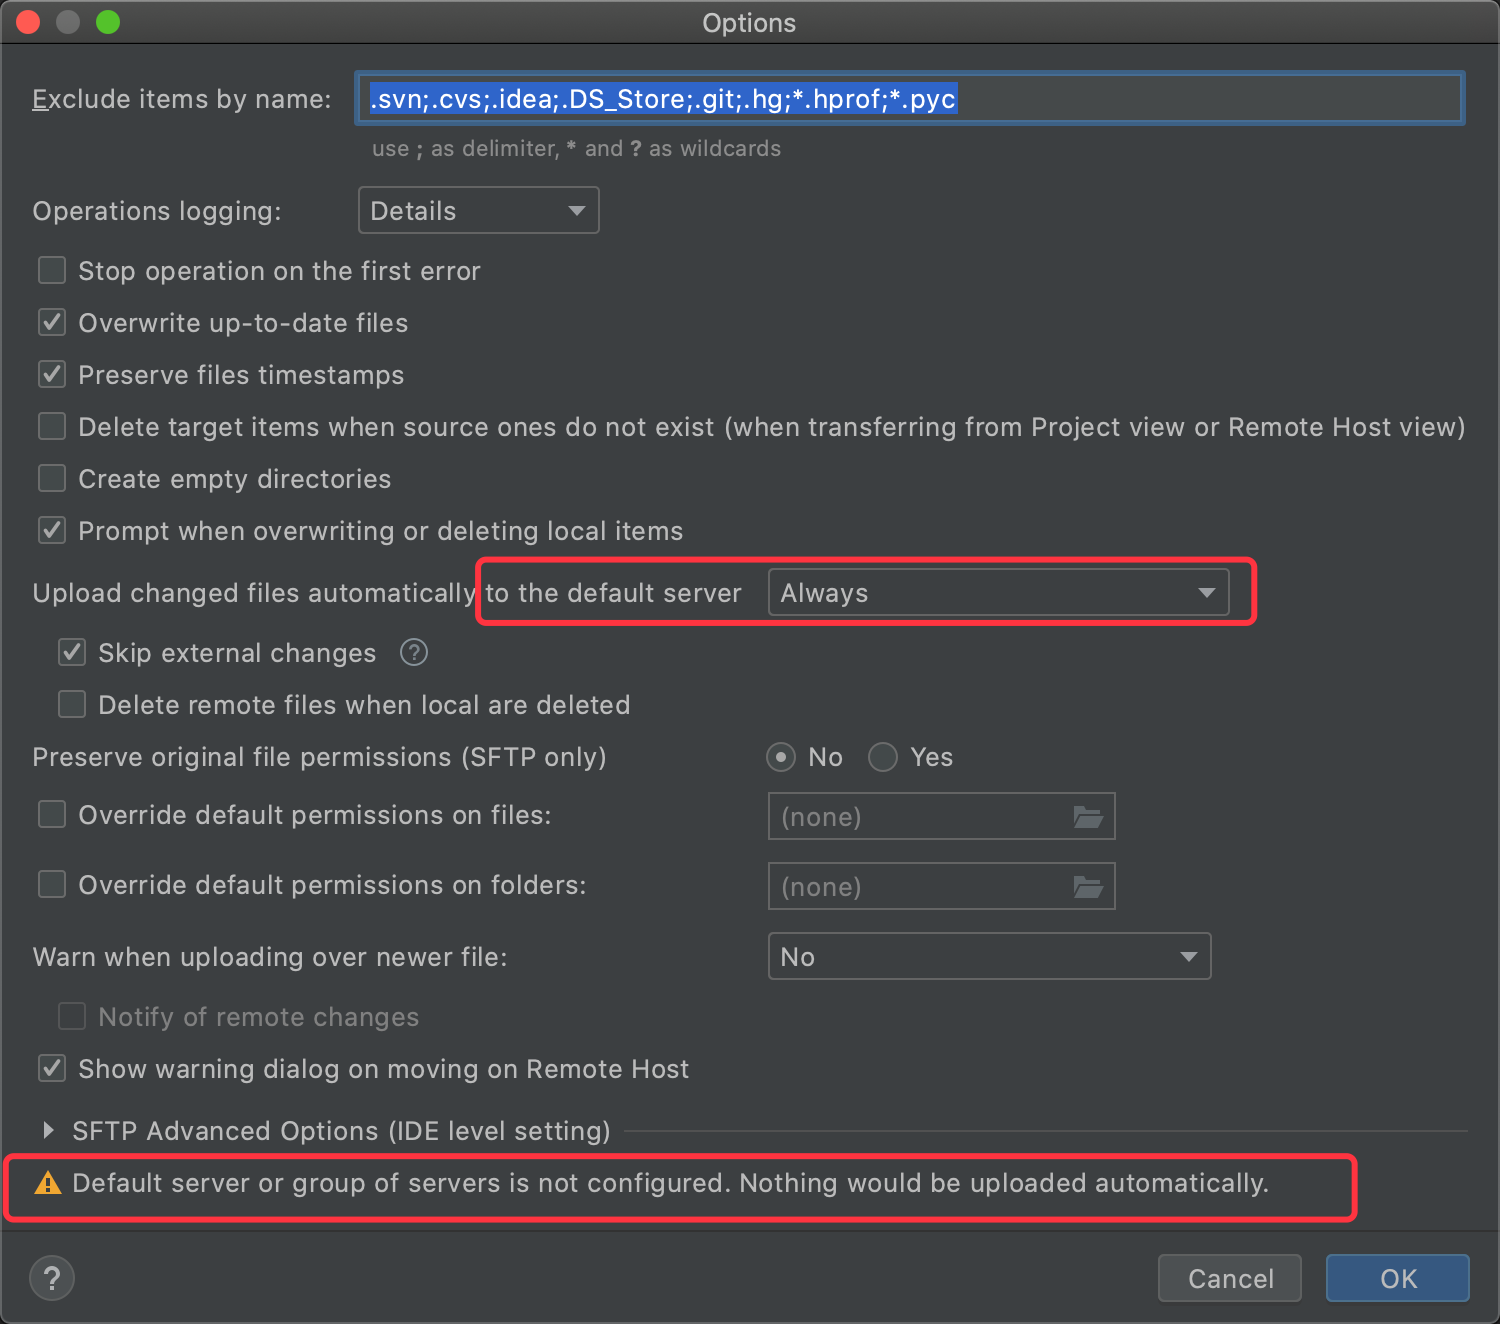Image resolution: width=1500 pixels, height=1324 pixels.
Task: Enable Stop operation on the first error
Action: pos(51,270)
